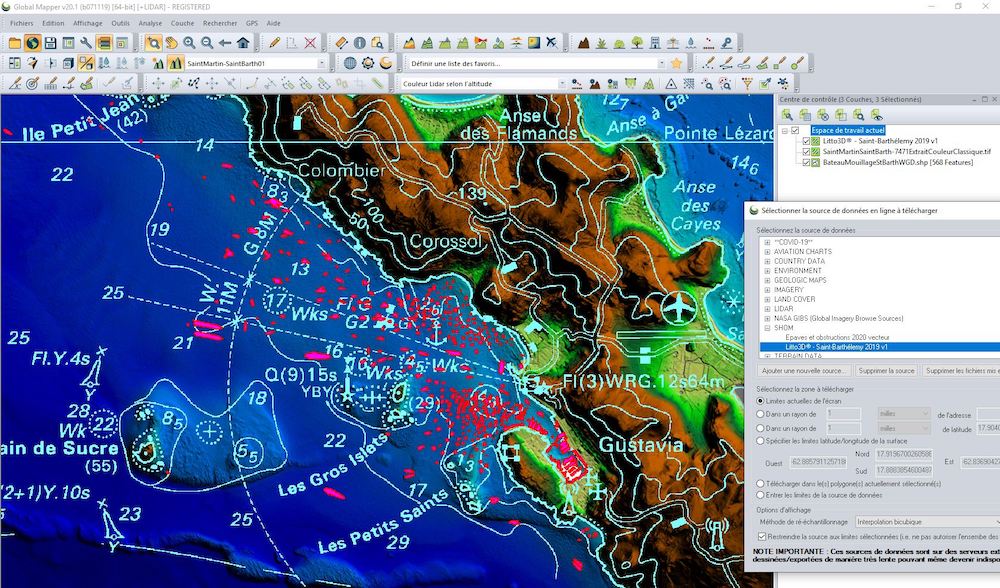Click the building icon in the analysis toolbar

click(655, 43)
